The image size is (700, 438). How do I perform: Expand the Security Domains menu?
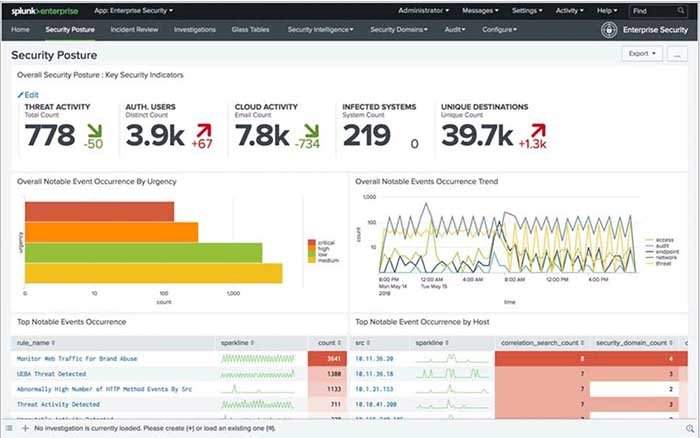399,29
